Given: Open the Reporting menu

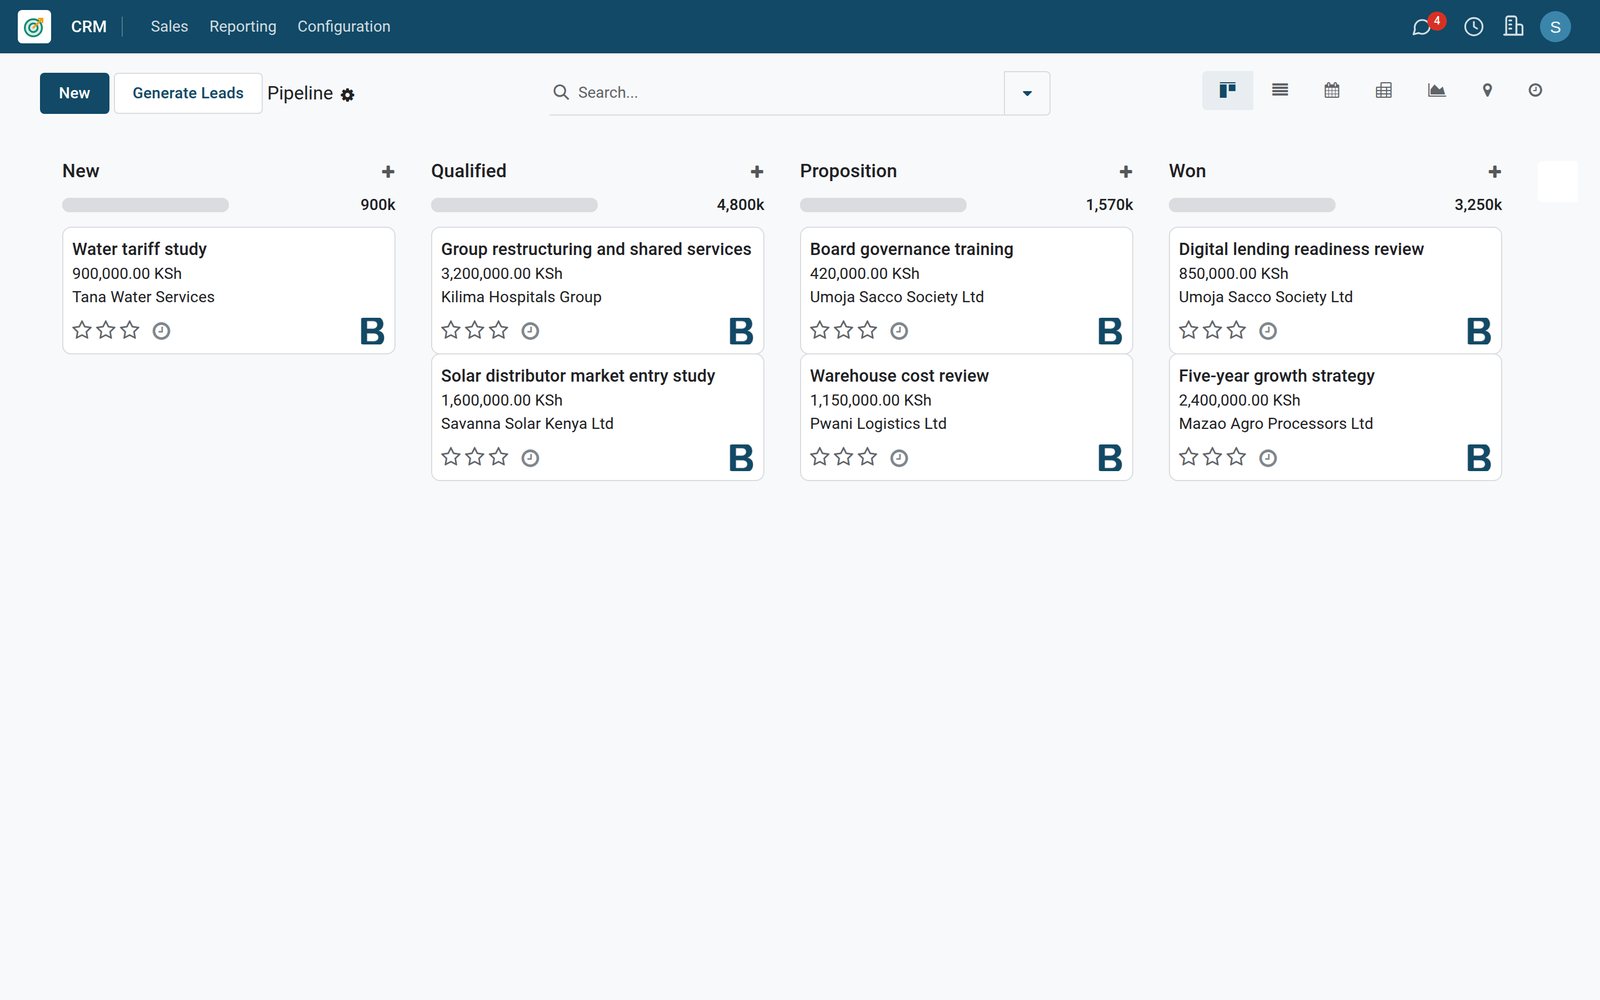Looking at the screenshot, I should [243, 27].
